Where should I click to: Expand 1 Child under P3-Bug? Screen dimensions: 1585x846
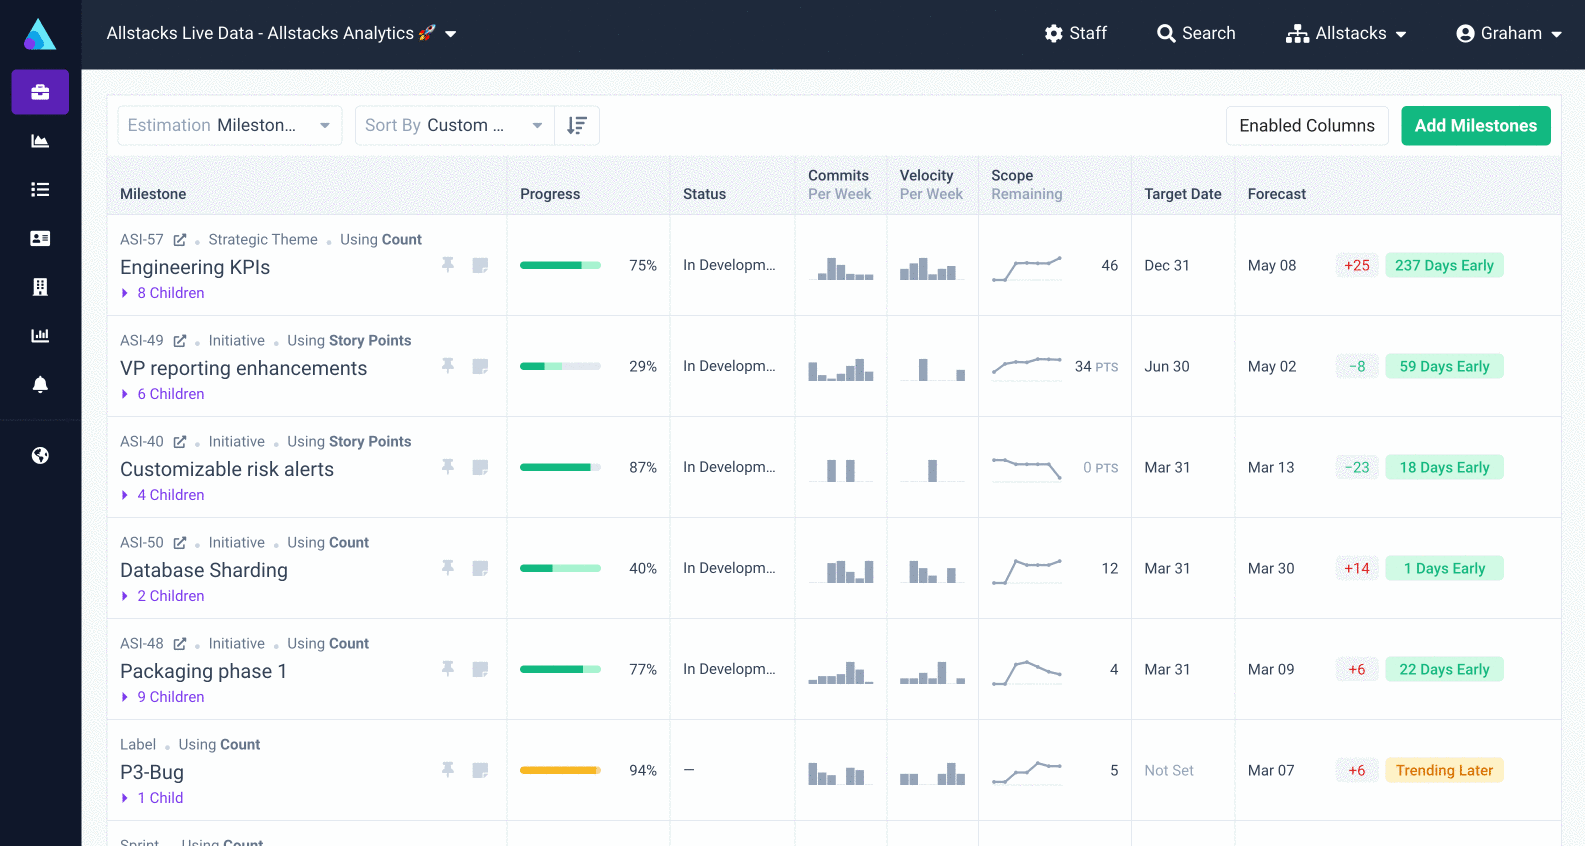click(x=152, y=798)
